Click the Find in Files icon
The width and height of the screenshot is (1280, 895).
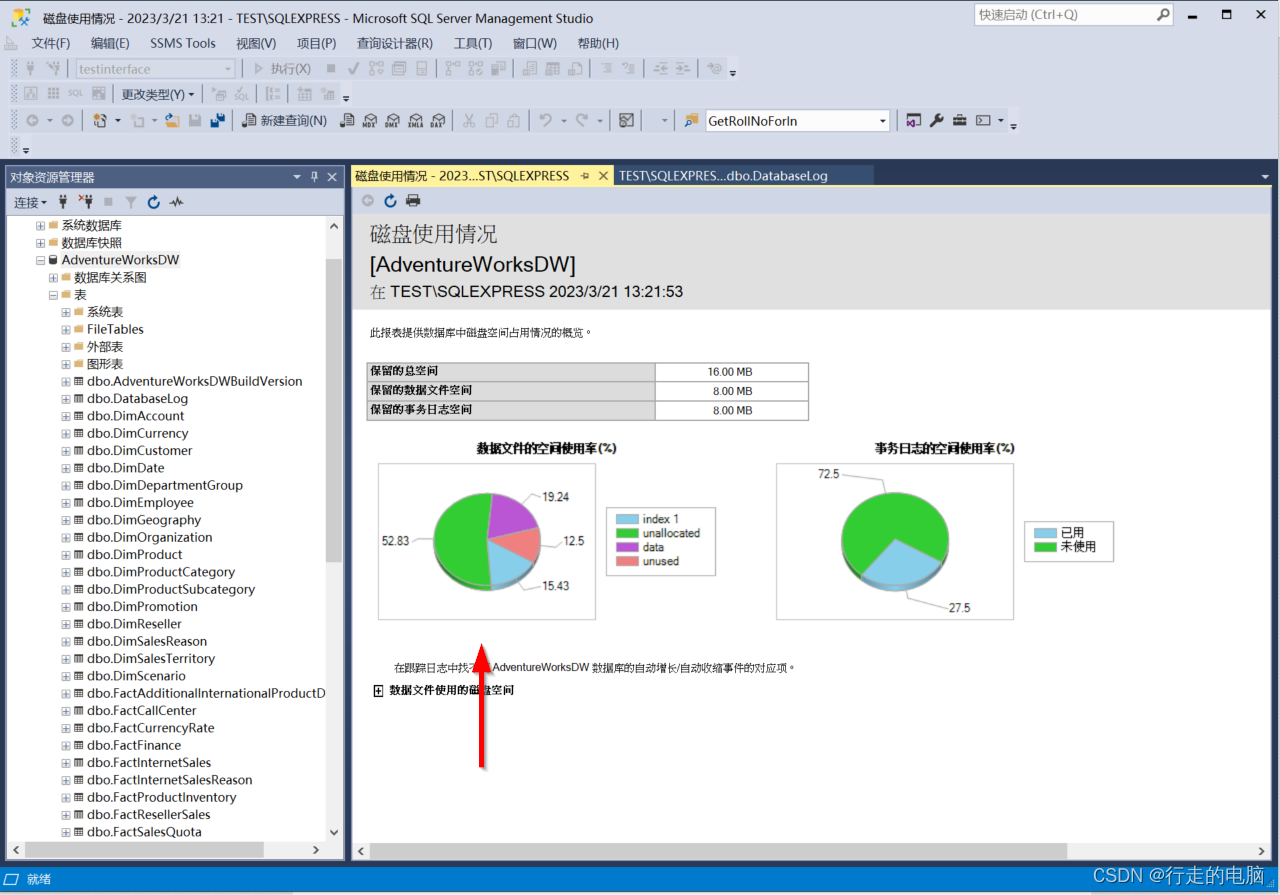[691, 121]
